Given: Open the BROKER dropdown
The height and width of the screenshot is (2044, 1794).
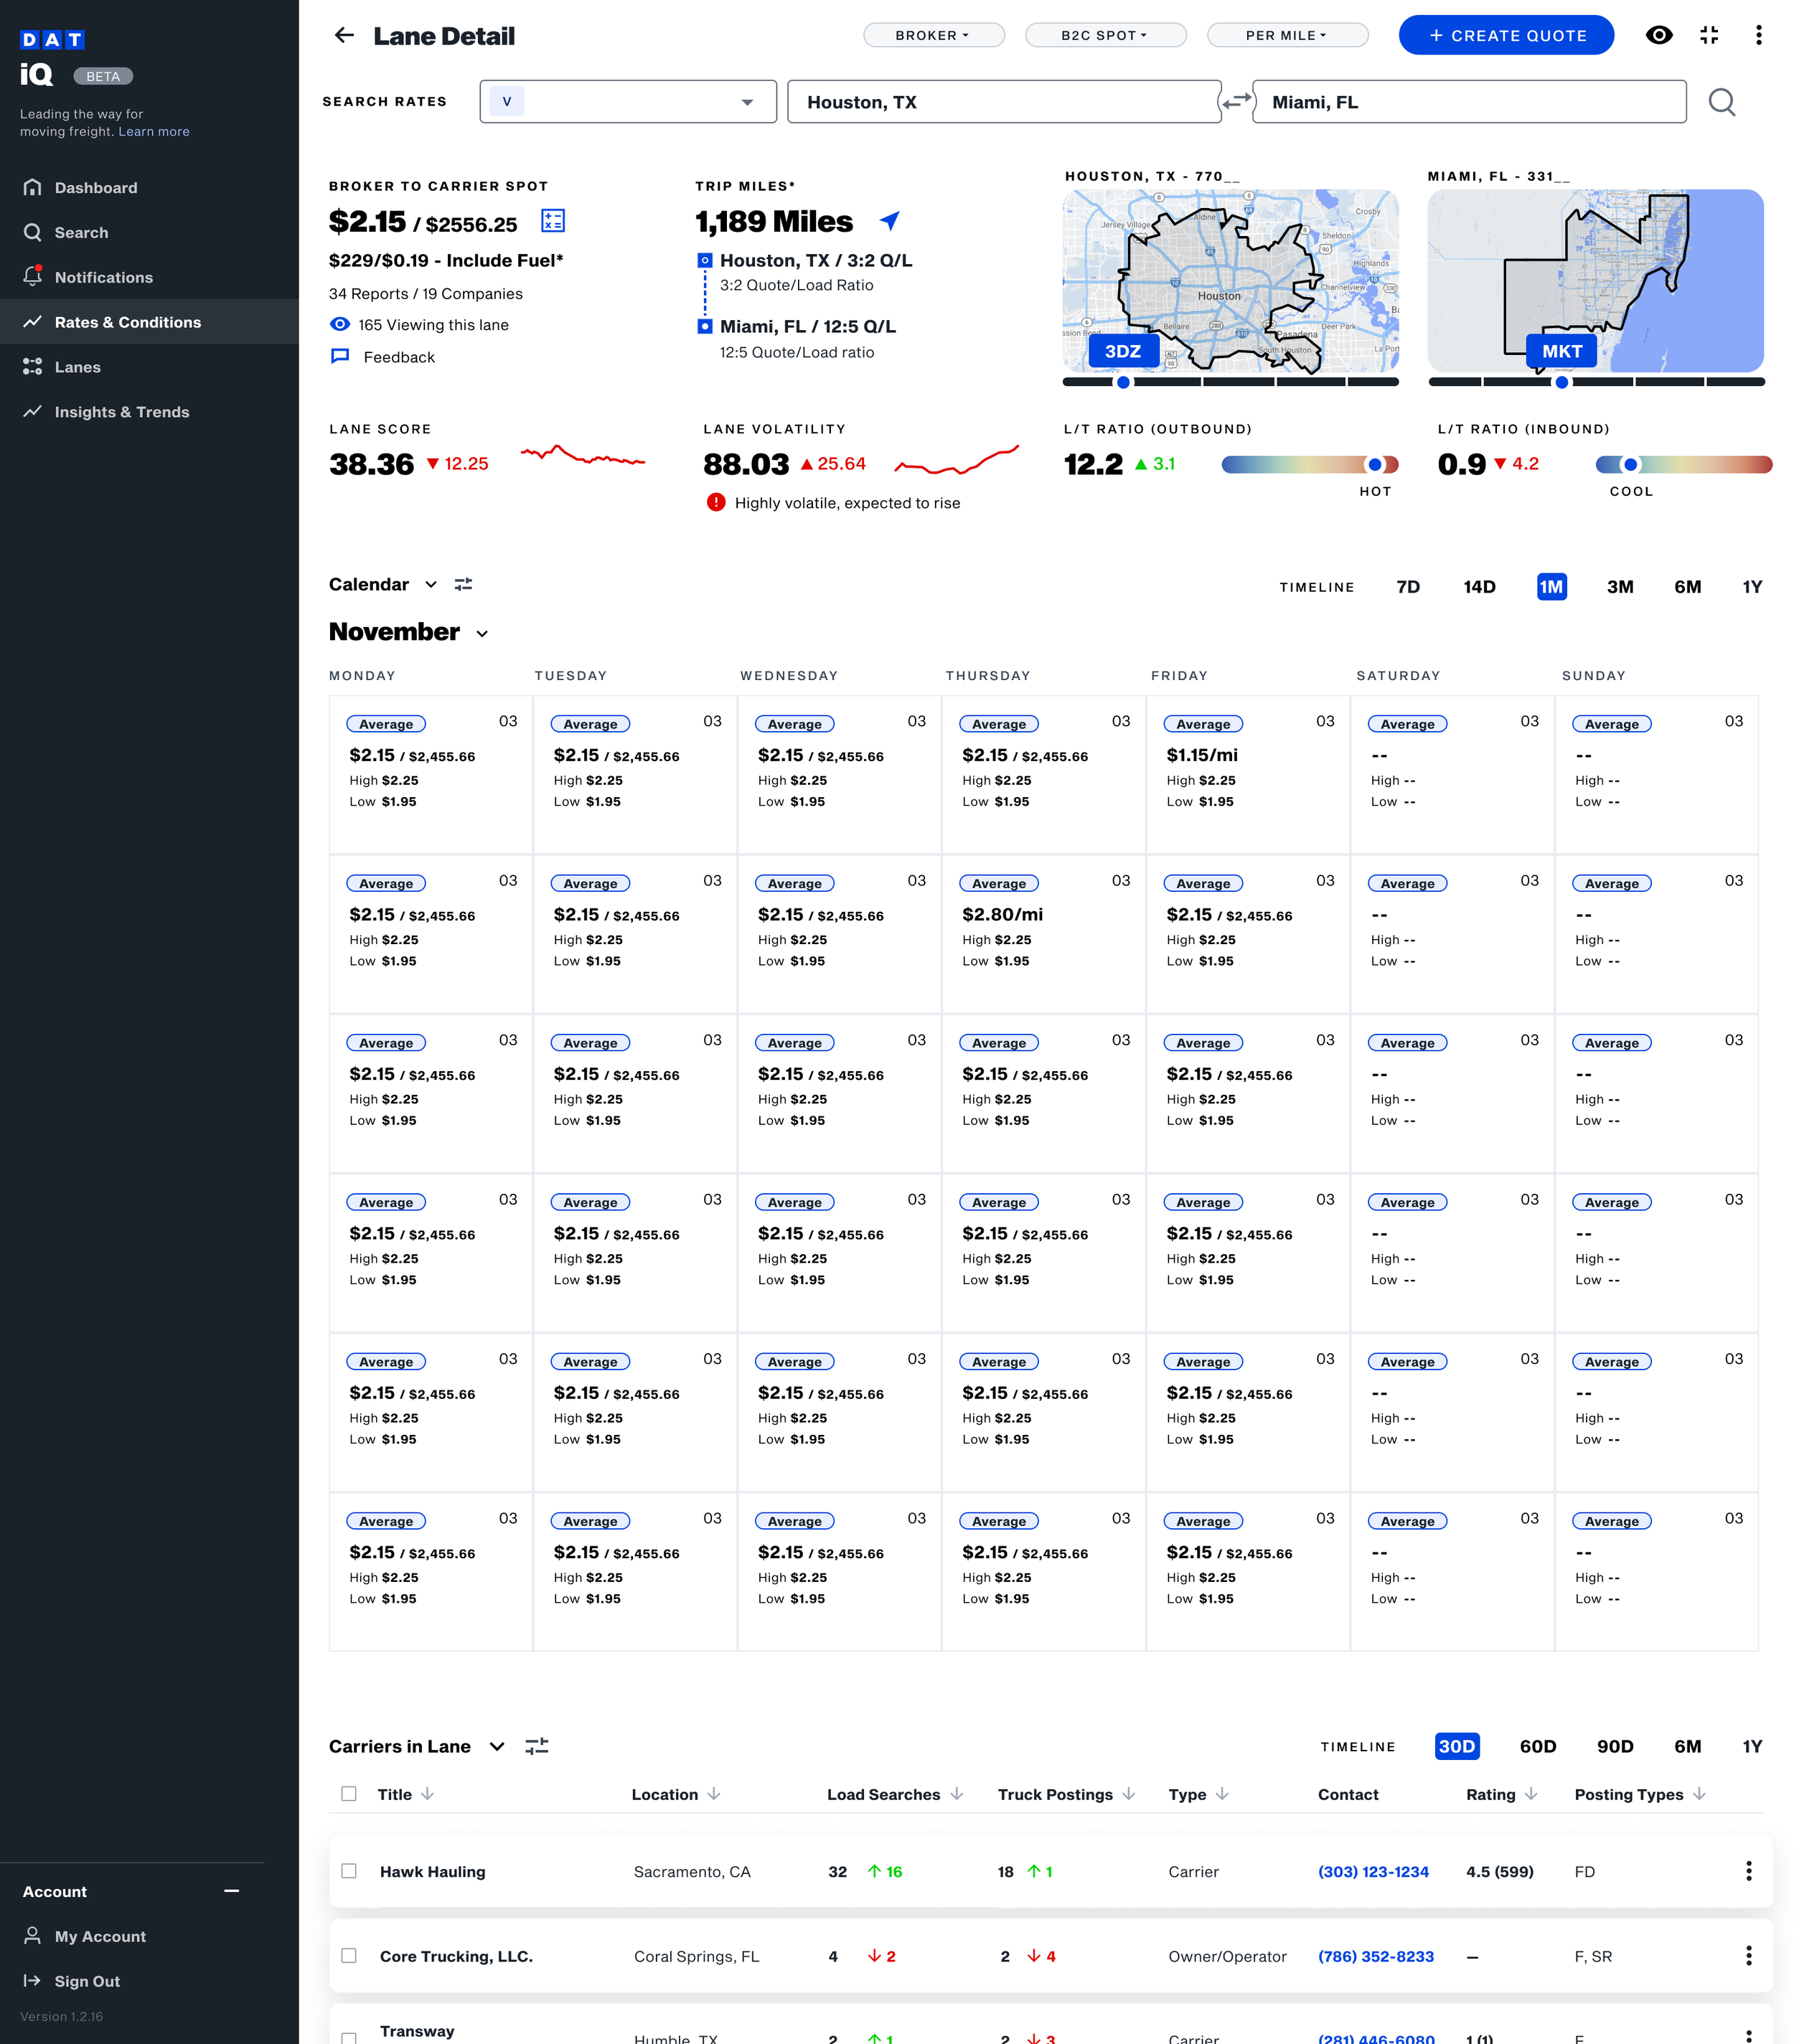Looking at the screenshot, I should tap(933, 35).
